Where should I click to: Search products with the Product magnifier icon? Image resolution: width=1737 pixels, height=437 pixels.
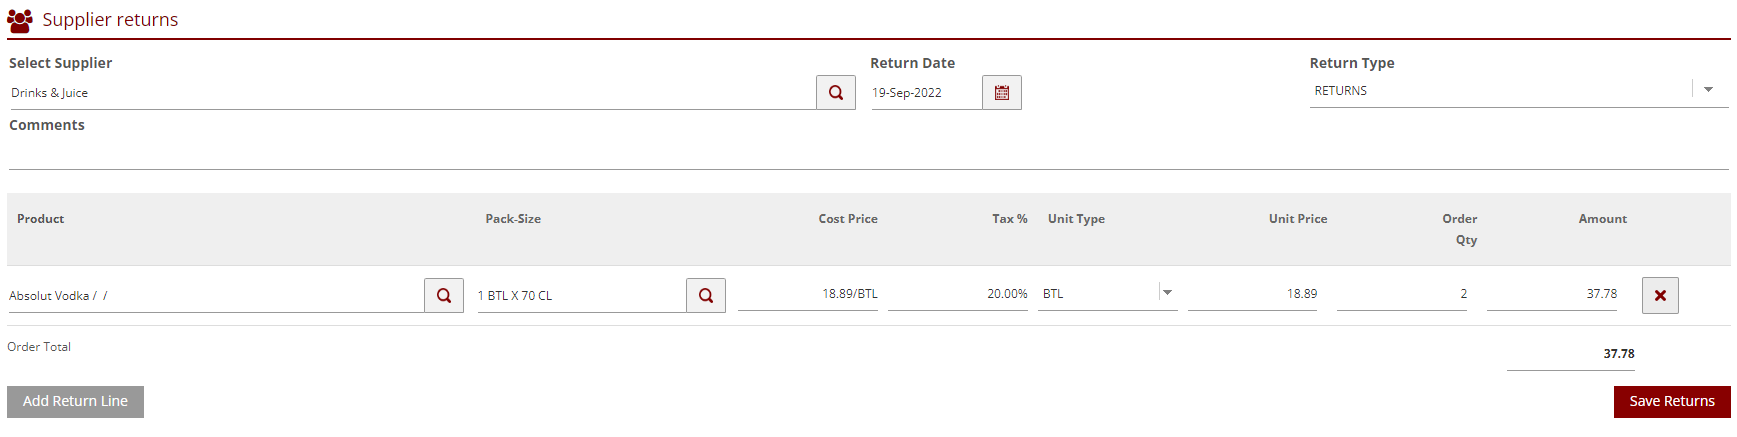coord(444,296)
